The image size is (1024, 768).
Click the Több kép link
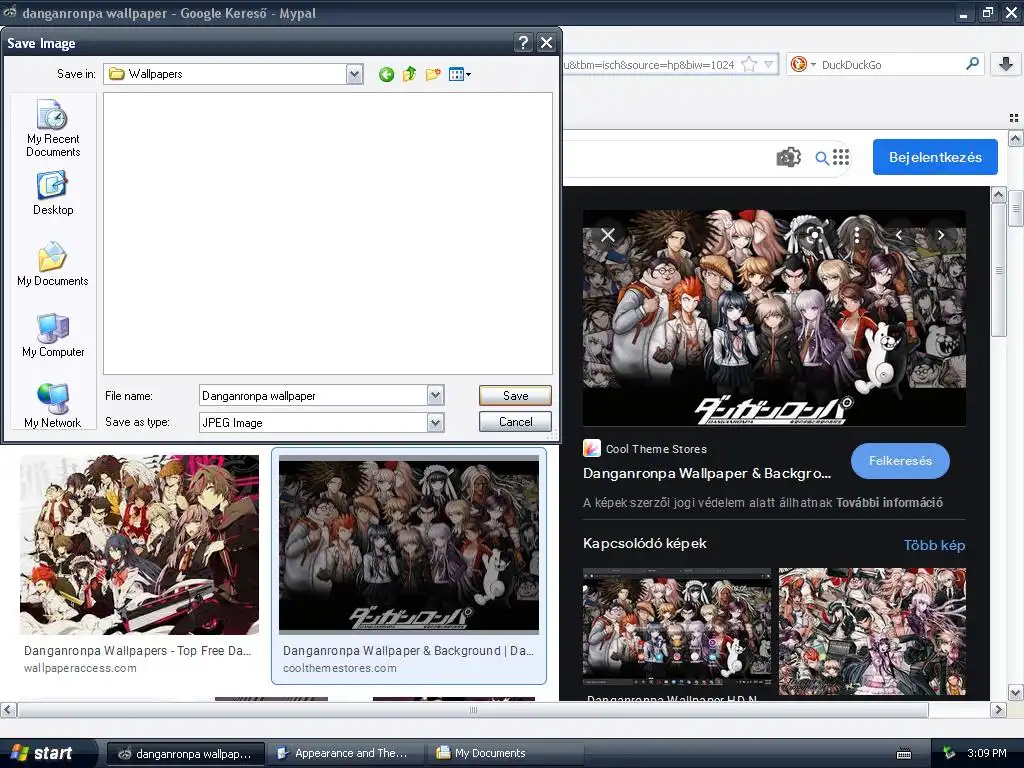(x=935, y=545)
